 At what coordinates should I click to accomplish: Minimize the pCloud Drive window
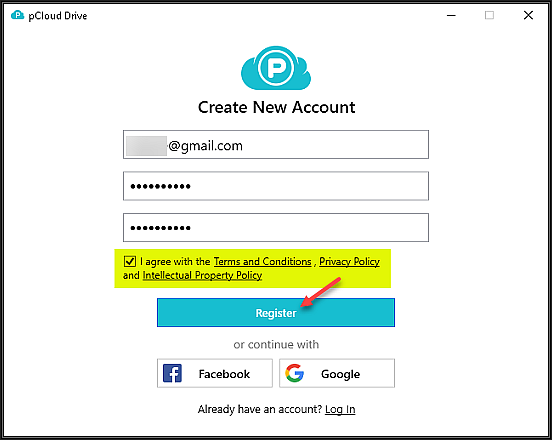click(451, 15)
